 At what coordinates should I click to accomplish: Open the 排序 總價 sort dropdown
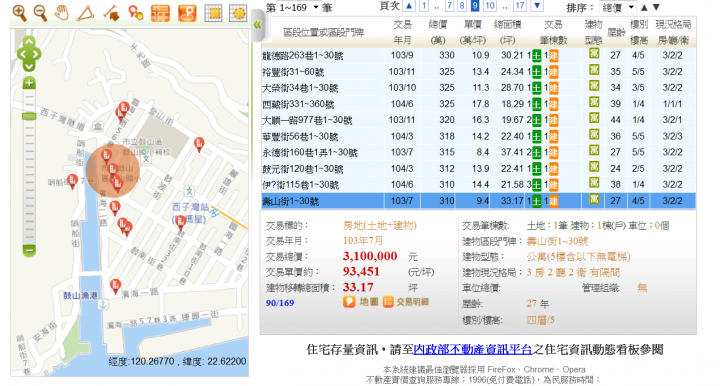pos(618,7)
